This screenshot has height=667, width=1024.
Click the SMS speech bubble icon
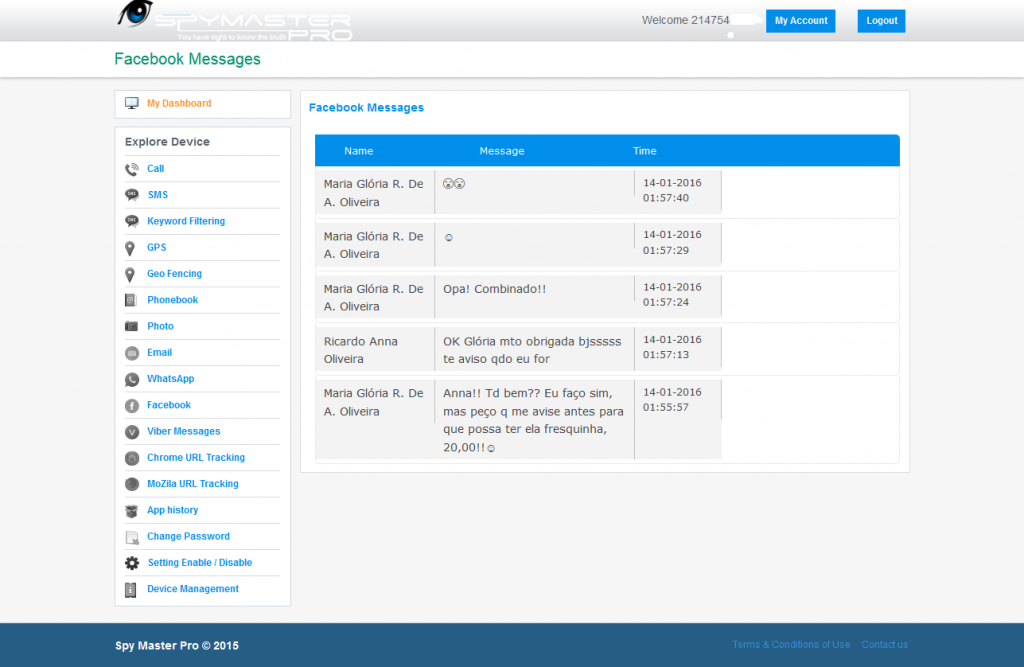pos(132,195)
